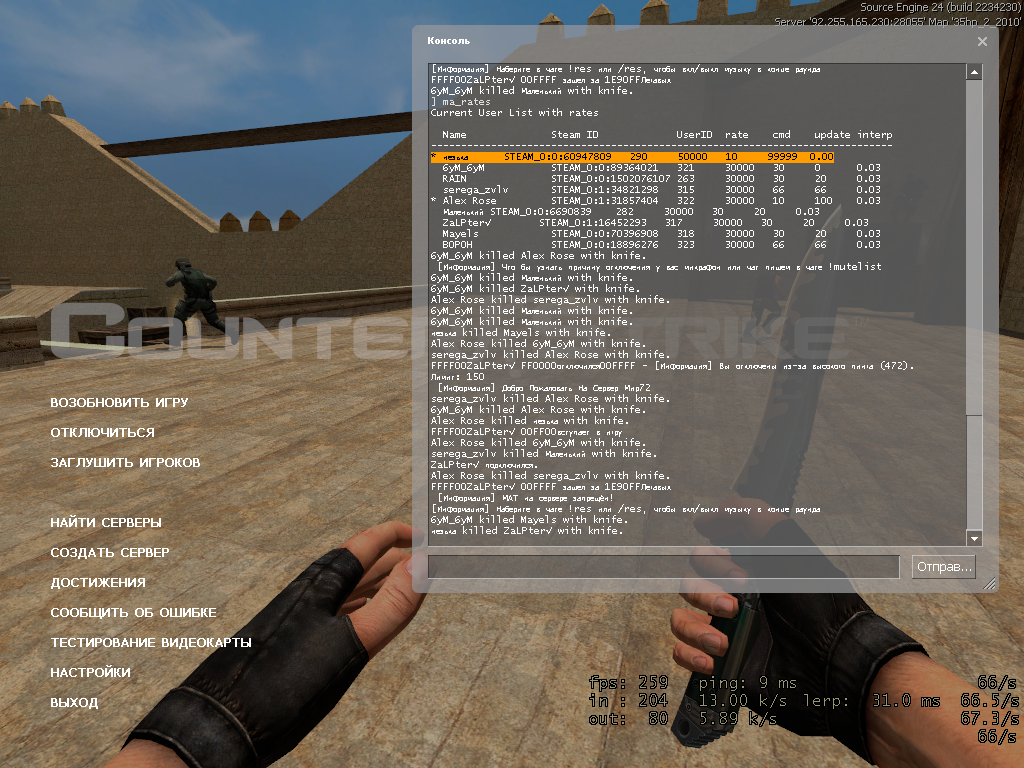1024x768 pixels.
Task: Focus the console command input field
Action: [x=664, y=567]
